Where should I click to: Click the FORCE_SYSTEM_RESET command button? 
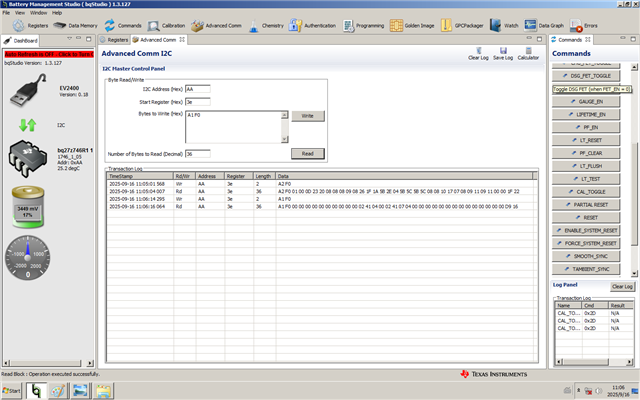pyautogui.click(x=586, y=243)
